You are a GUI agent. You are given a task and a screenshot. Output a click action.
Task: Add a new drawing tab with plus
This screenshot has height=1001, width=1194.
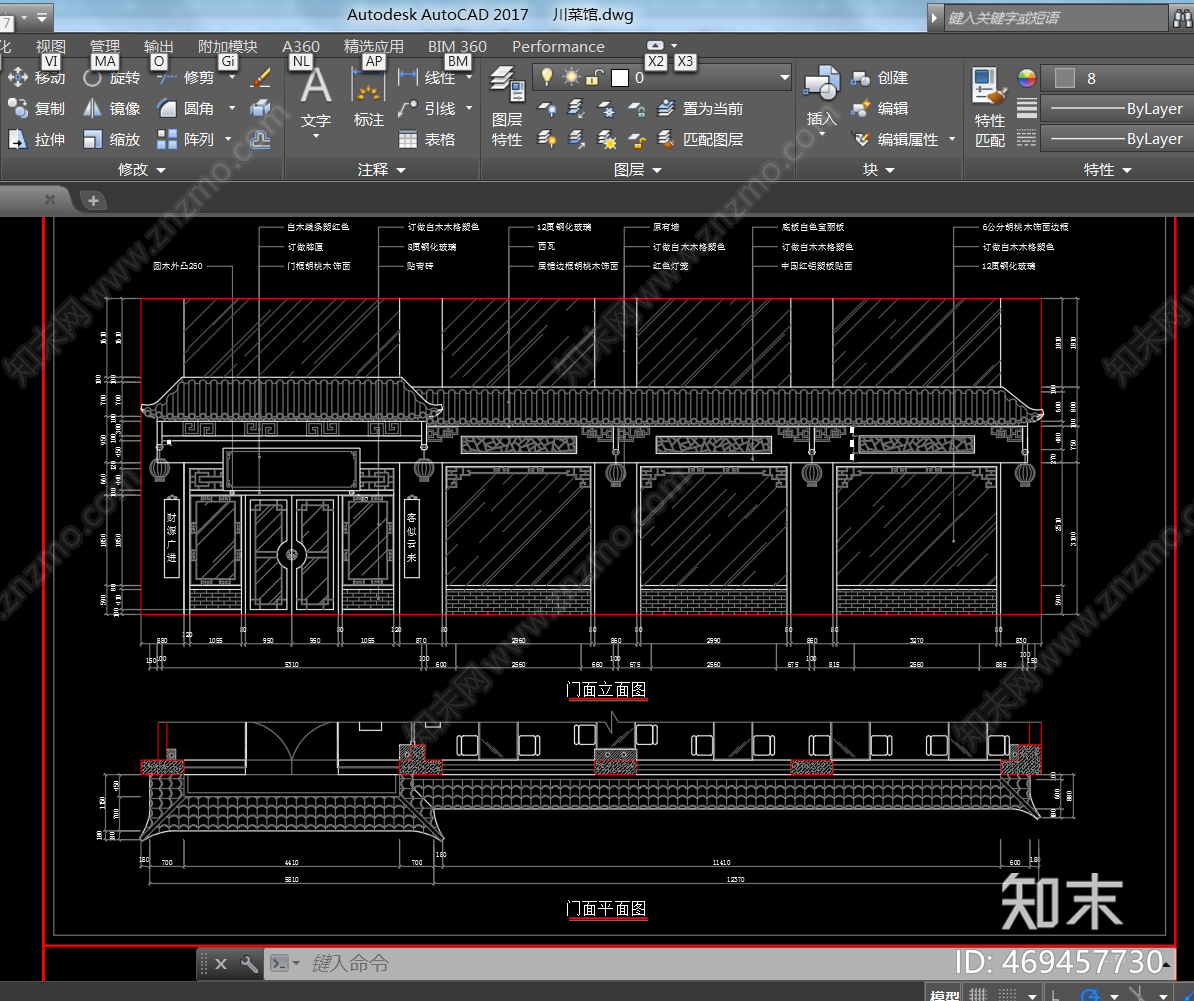point(93,200)
